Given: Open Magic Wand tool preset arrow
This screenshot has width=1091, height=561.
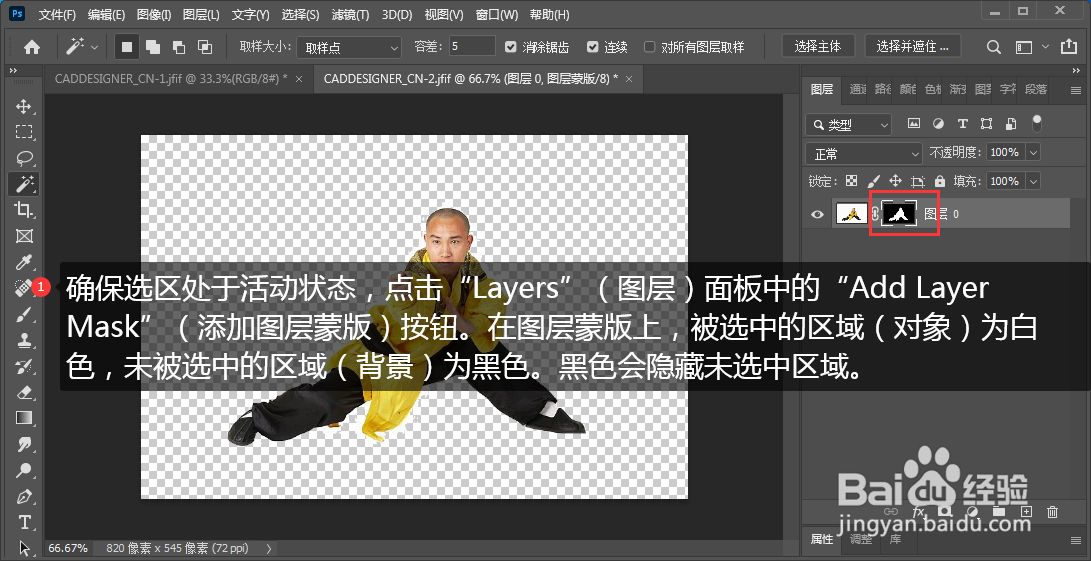Looking at the screenshot, I should 95,47.
